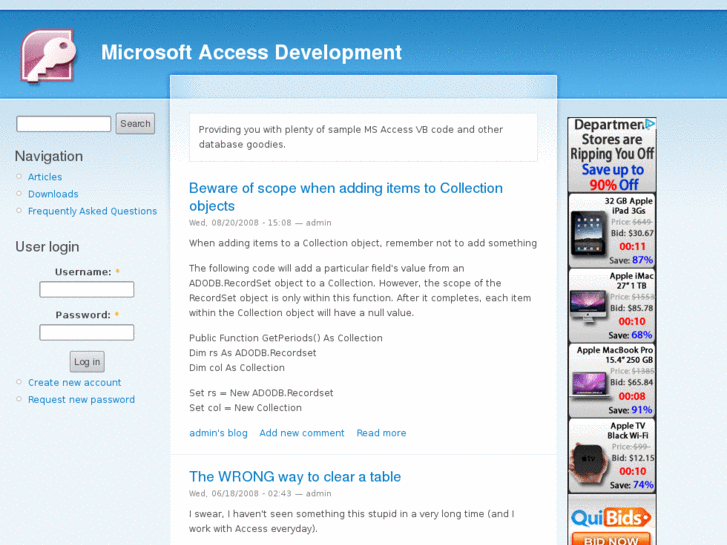Open the Microsoft Access Development site title
The height and width of the screenshot is (545, 727).
(x=251, y=52)
